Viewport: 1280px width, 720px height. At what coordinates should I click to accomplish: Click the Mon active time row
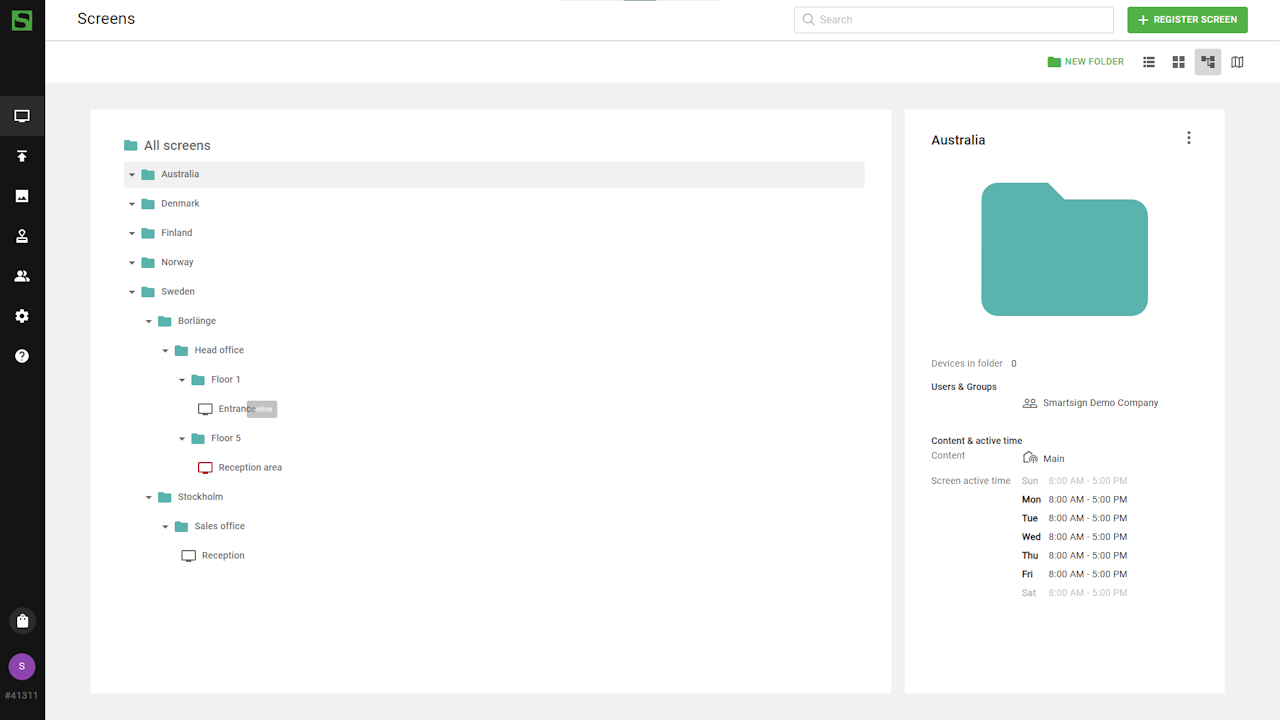tap(1075, 500)
